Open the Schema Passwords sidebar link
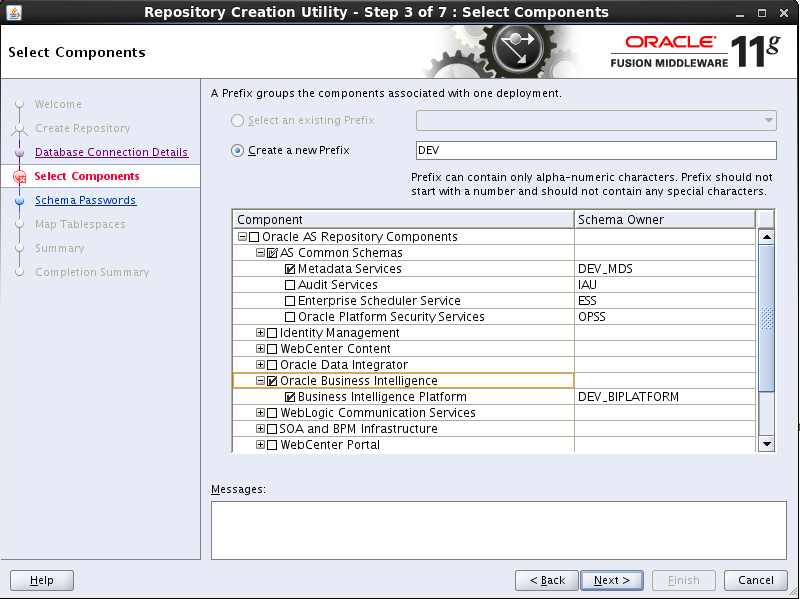800x599 pixels. point(85,200)
